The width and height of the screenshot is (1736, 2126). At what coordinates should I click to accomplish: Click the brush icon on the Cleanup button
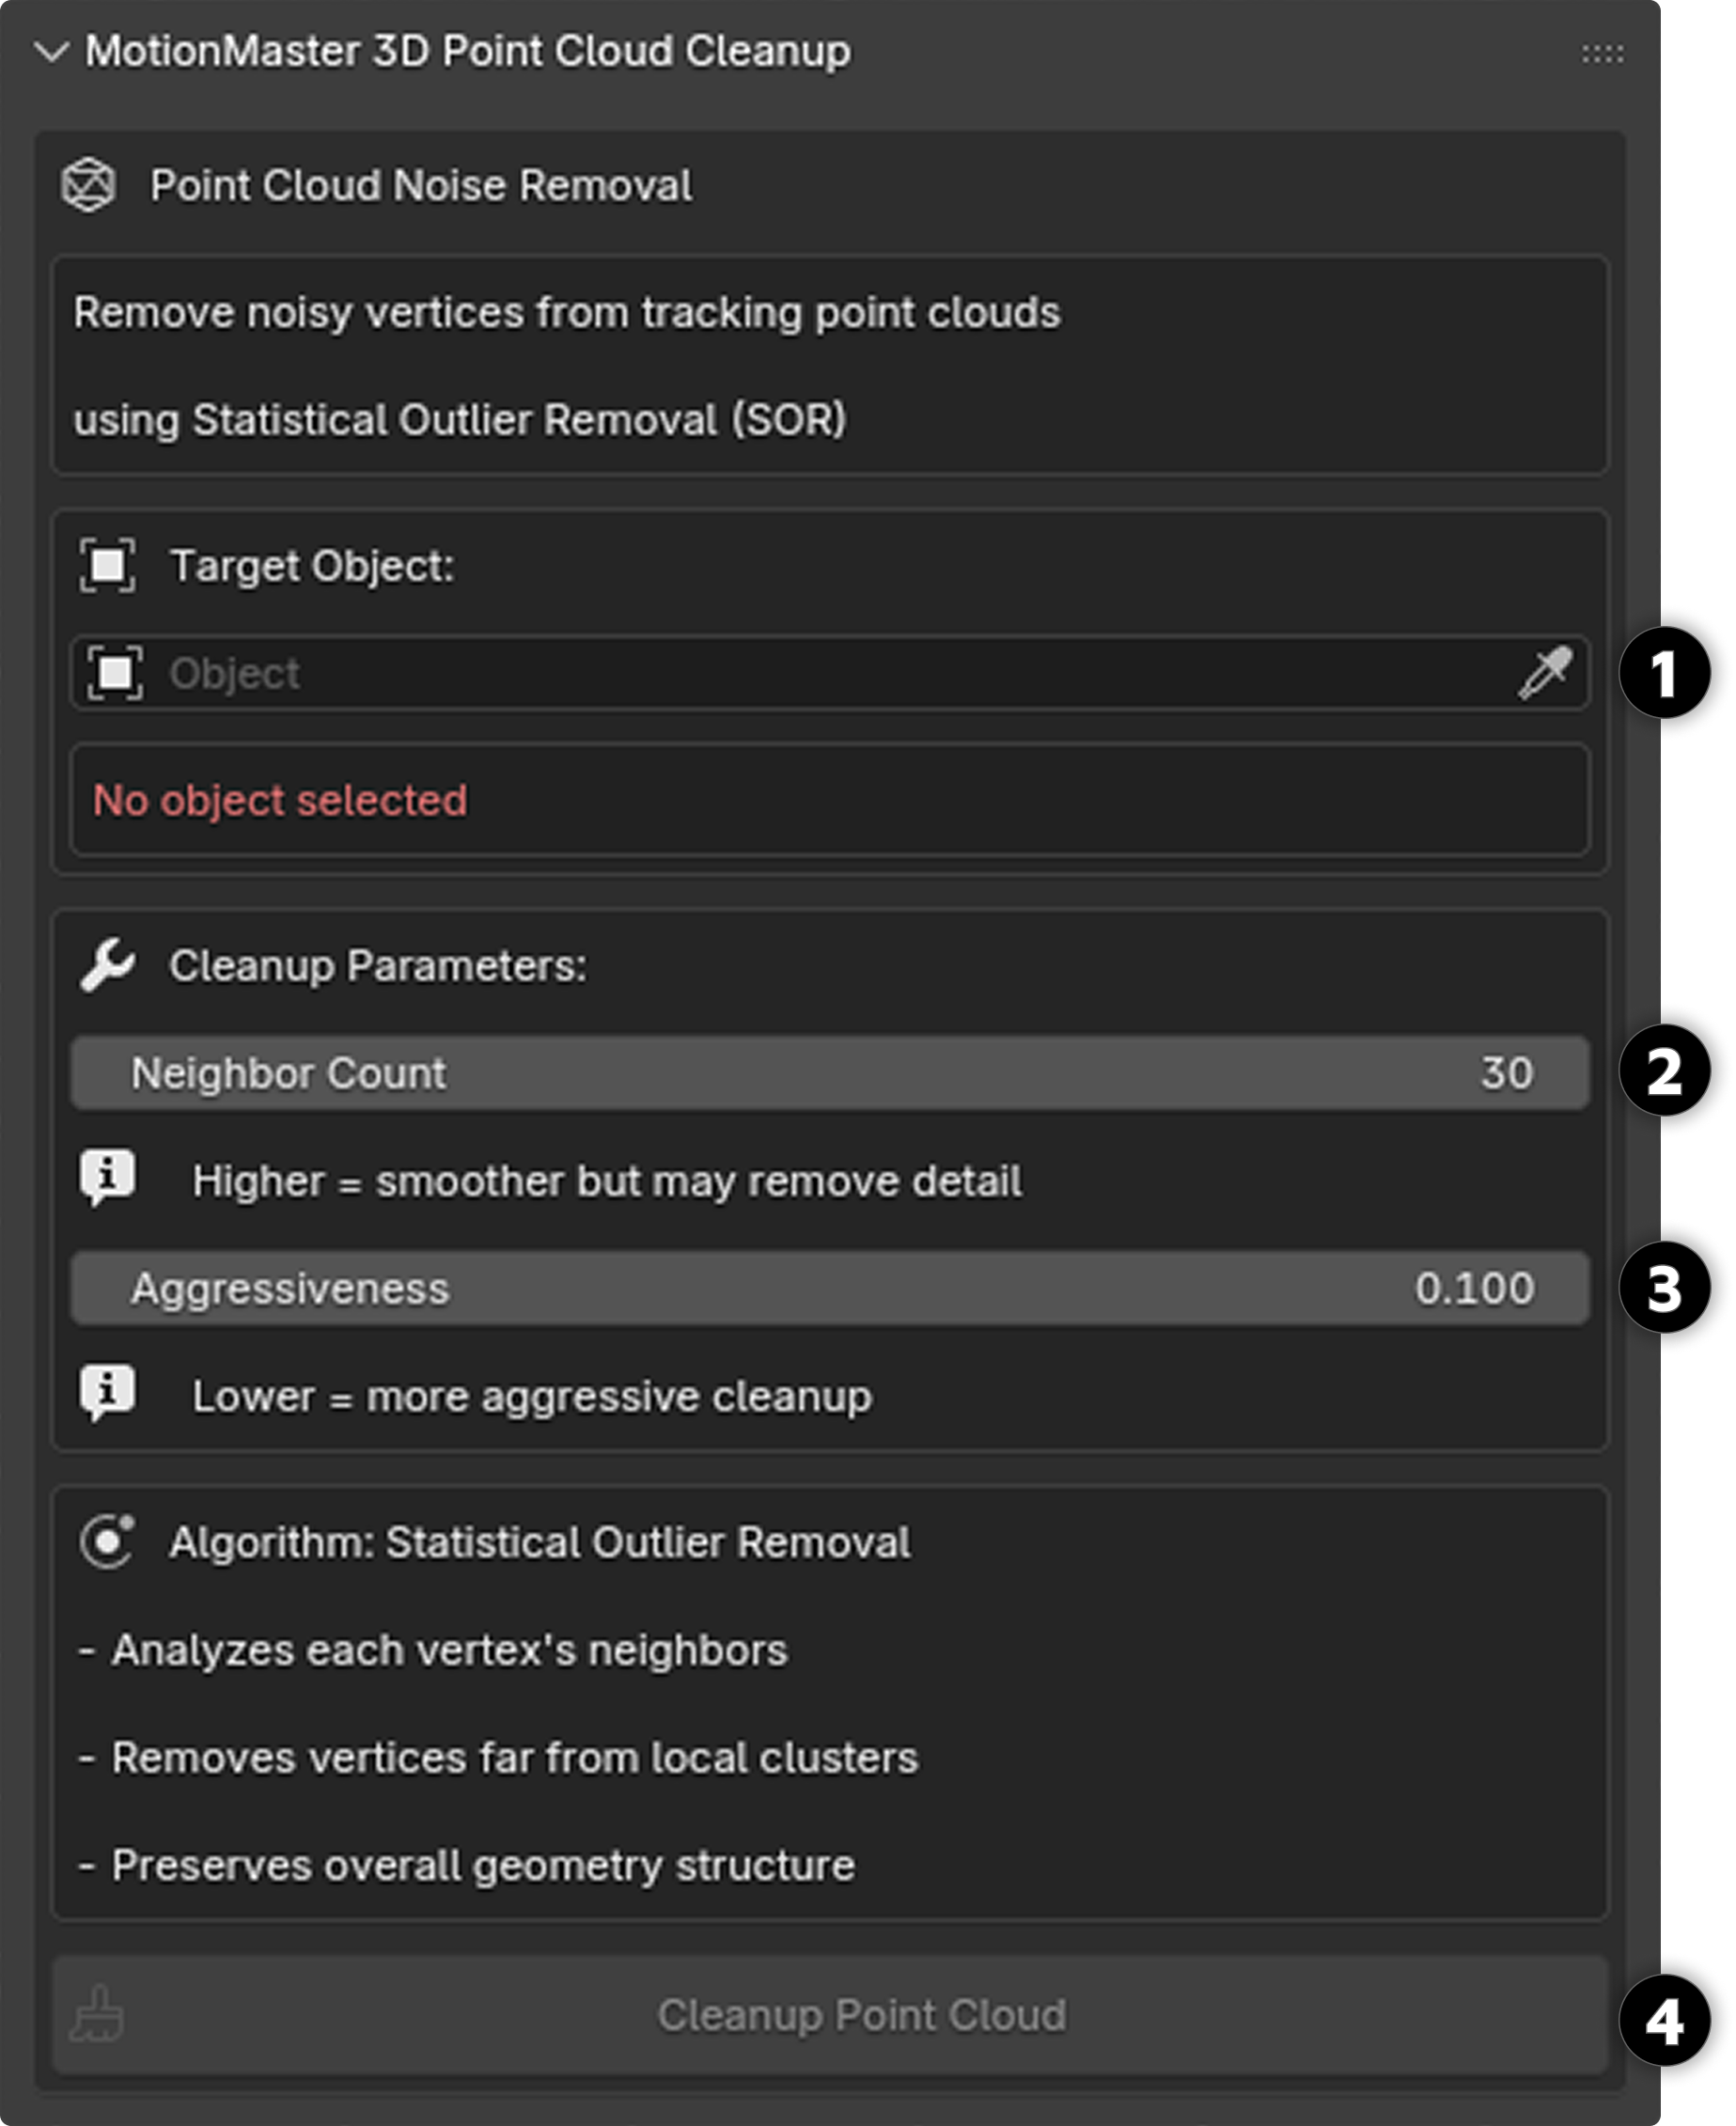(x=97, y=2015)
